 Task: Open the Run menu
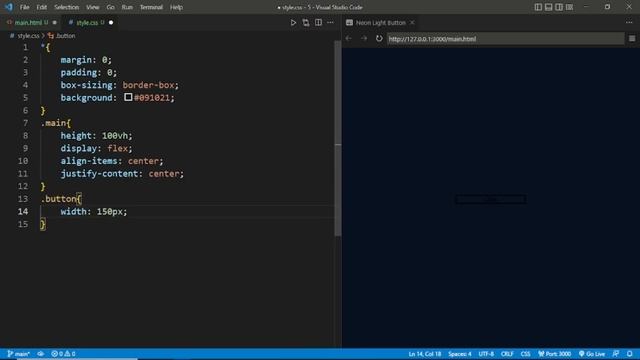click(x=127, y=7)
